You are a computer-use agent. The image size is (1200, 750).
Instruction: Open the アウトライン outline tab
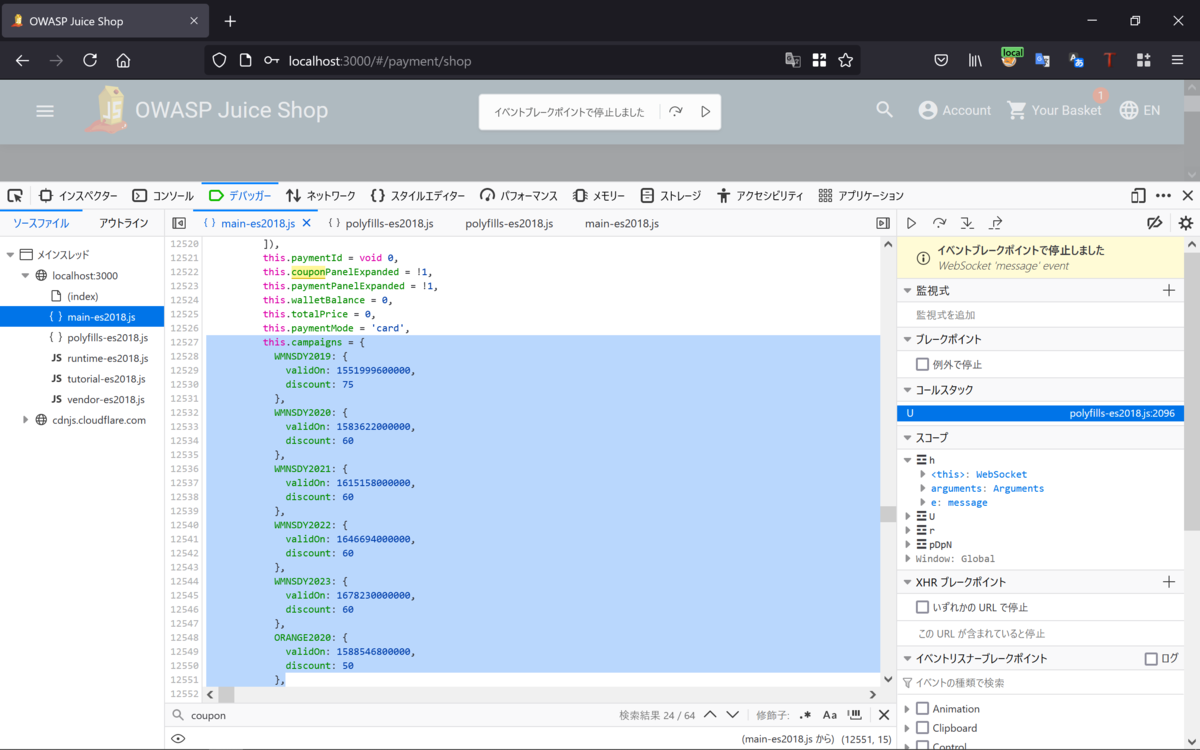point(124,223)
